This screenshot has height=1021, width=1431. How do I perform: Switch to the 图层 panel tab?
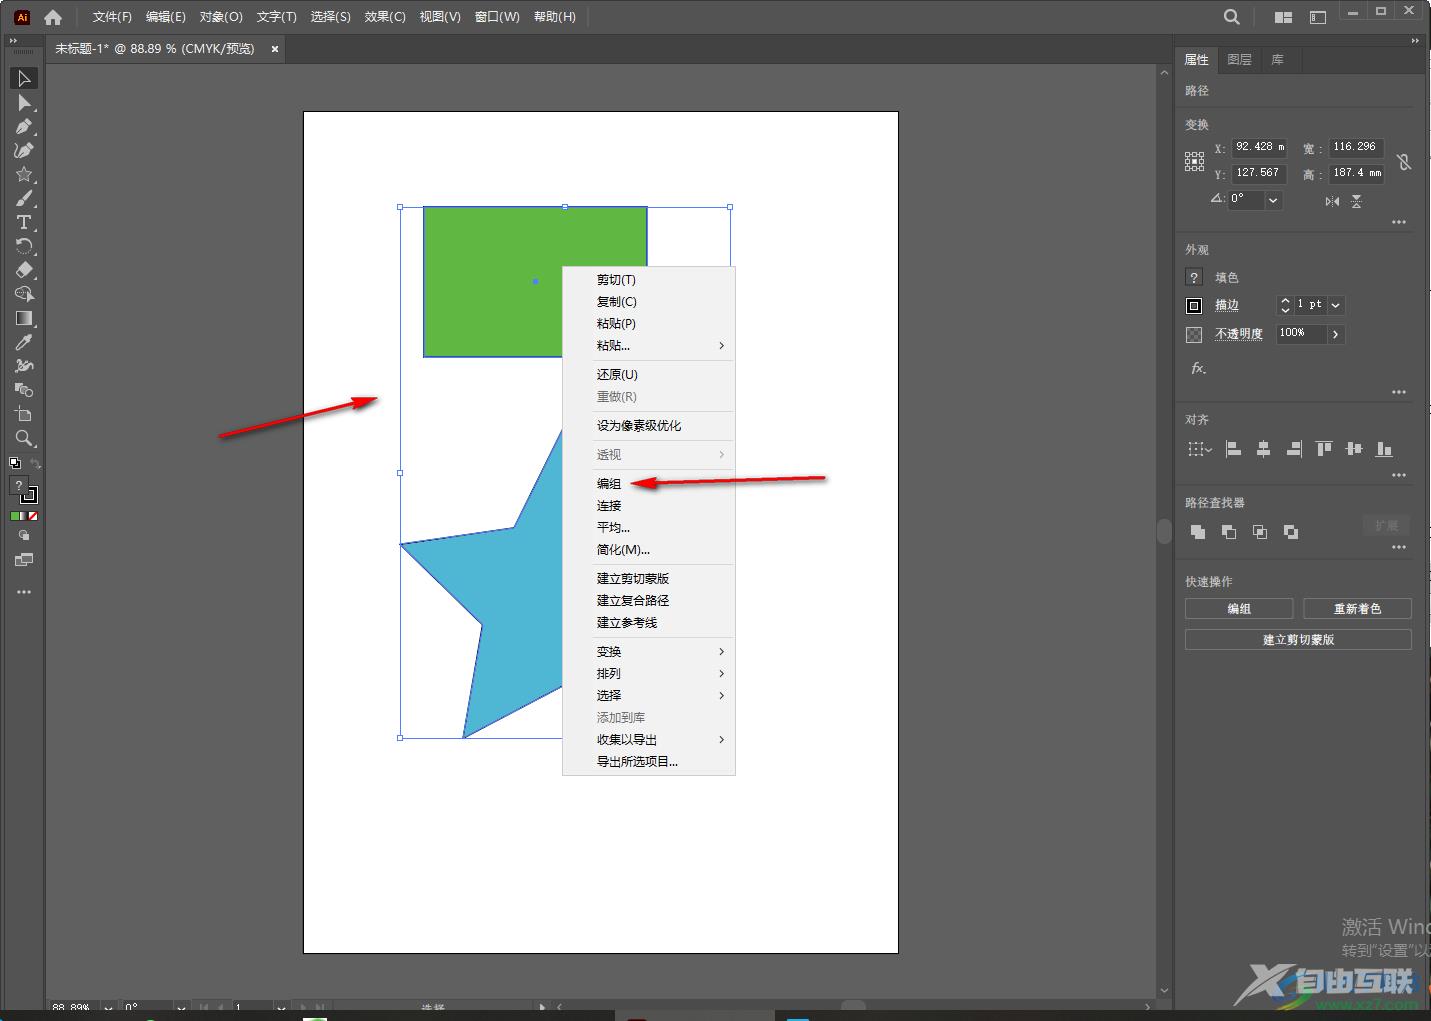(x=1239, y=59)
